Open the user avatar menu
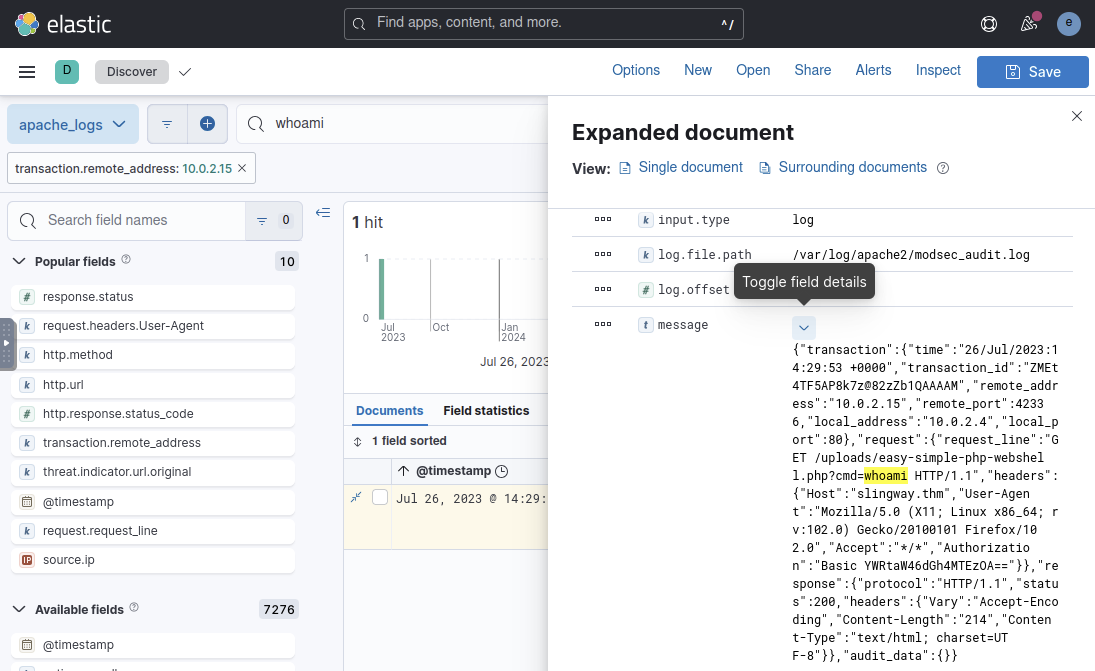 tap(1069, 24)
